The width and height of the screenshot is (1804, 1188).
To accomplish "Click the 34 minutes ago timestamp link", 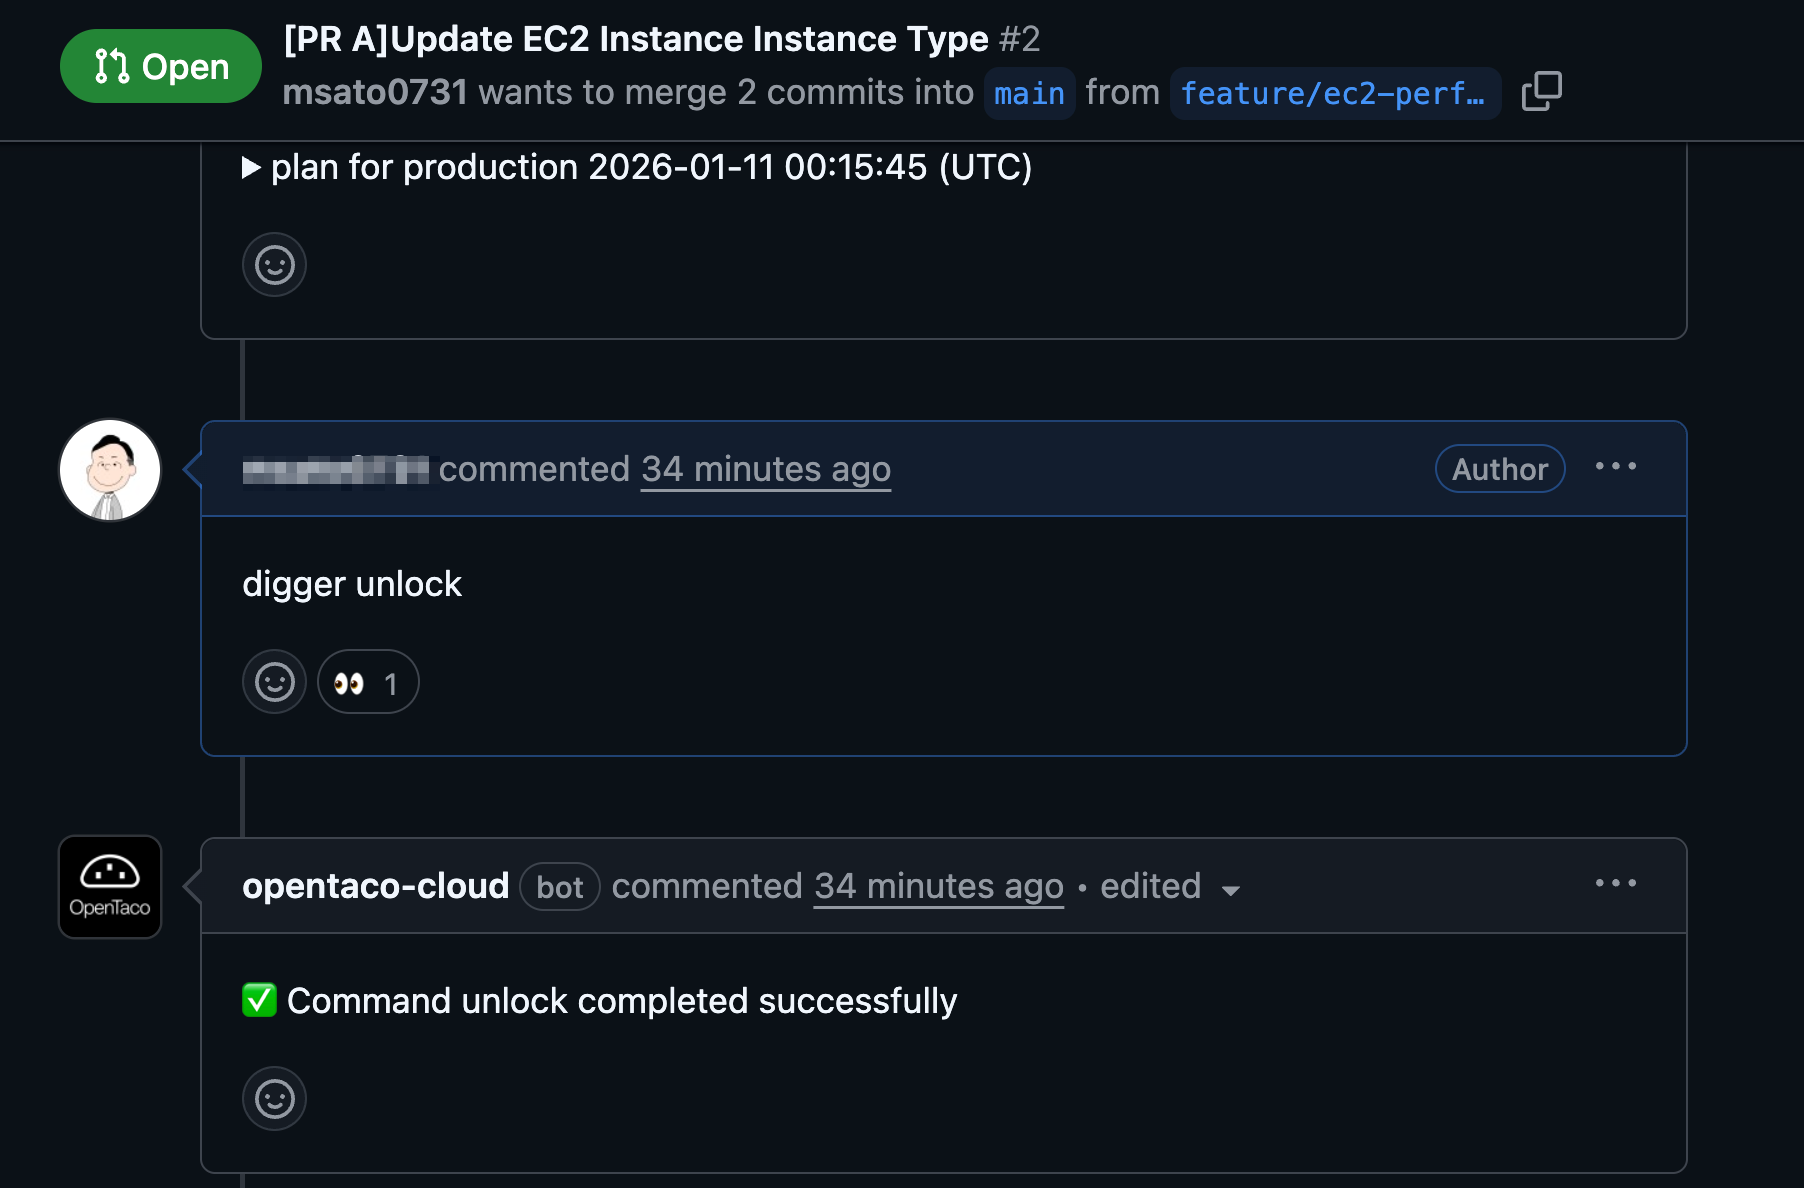I will pos(765,469).
